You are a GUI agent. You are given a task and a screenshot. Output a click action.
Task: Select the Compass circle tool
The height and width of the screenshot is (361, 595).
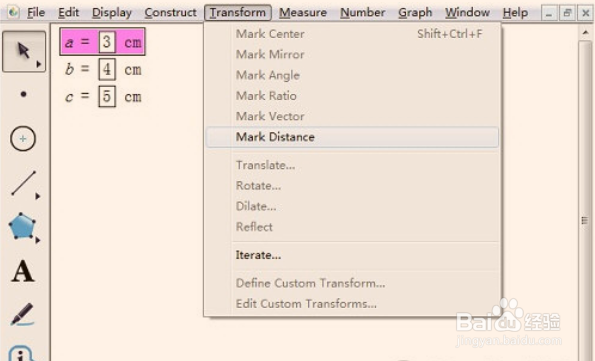click(x=23, y=139)
